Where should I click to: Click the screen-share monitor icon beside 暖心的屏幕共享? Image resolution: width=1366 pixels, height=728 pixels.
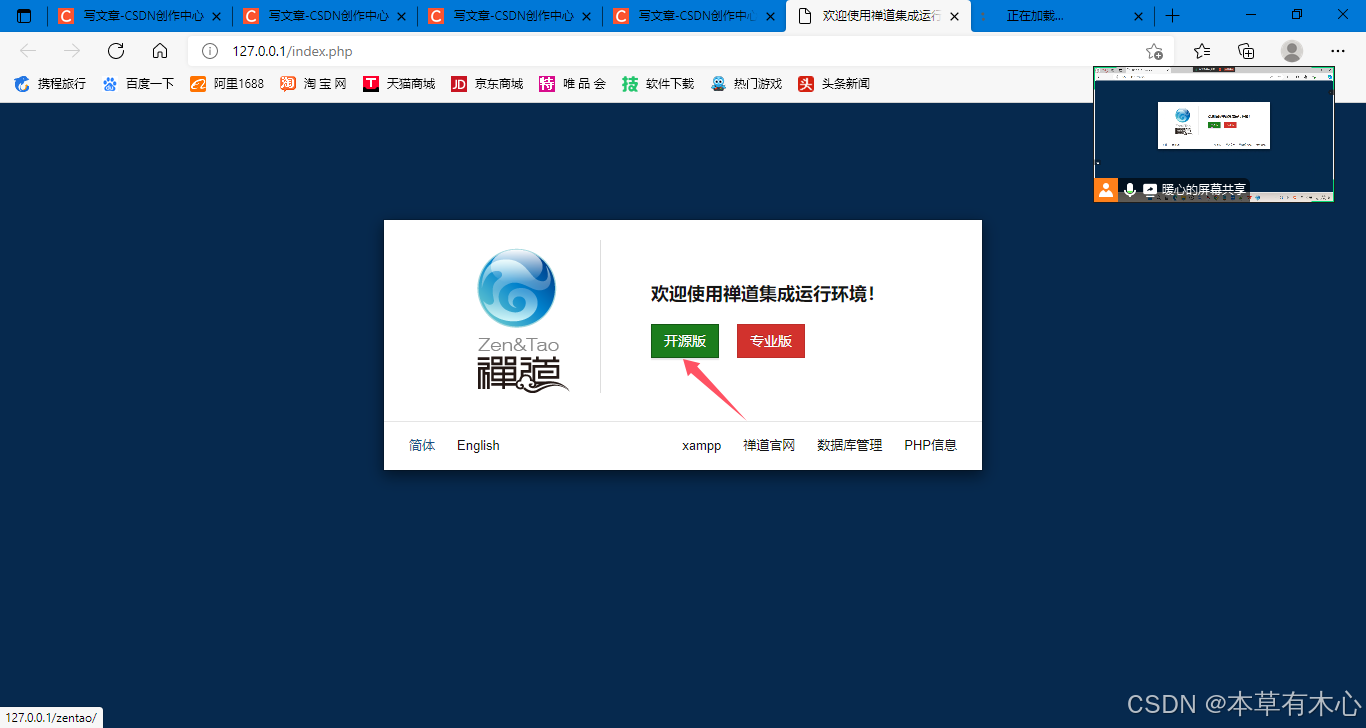[x=1150, y=190]
